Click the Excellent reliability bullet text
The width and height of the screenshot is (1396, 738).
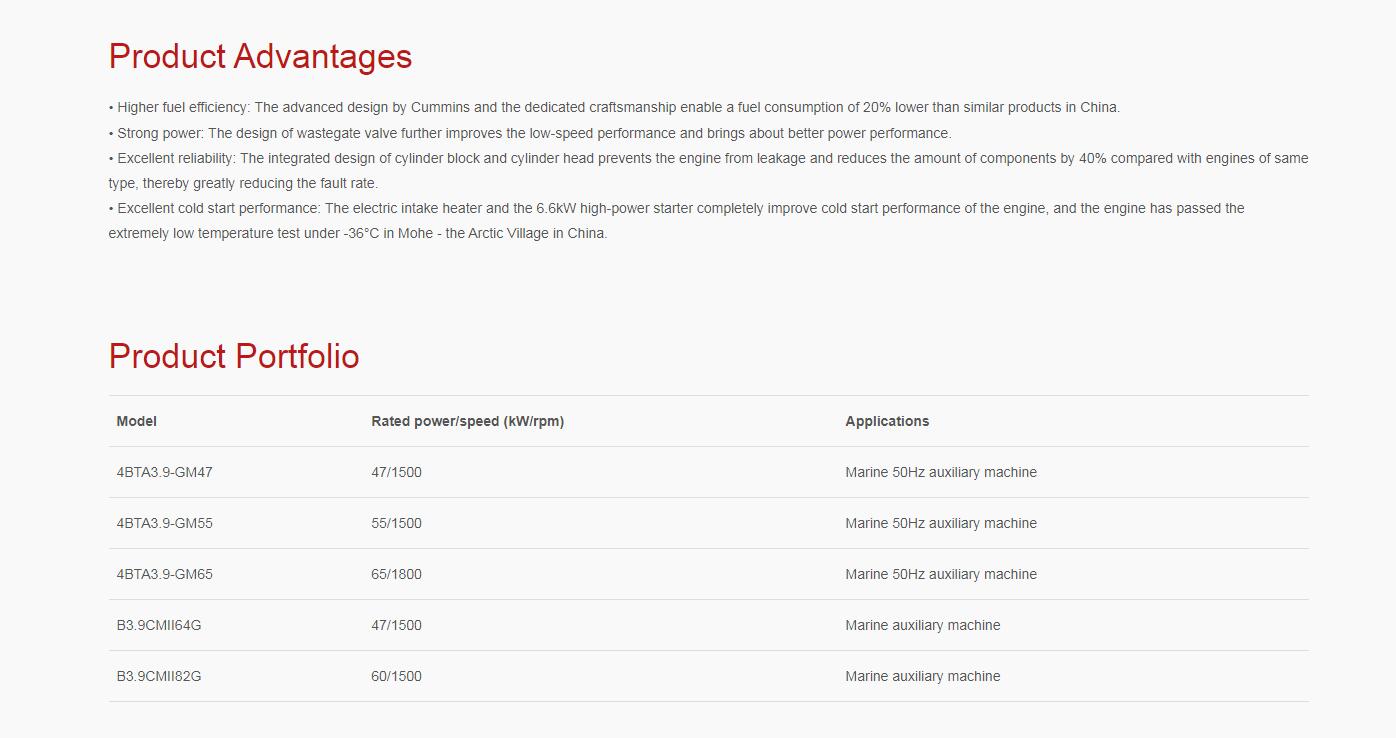[708, 159]
